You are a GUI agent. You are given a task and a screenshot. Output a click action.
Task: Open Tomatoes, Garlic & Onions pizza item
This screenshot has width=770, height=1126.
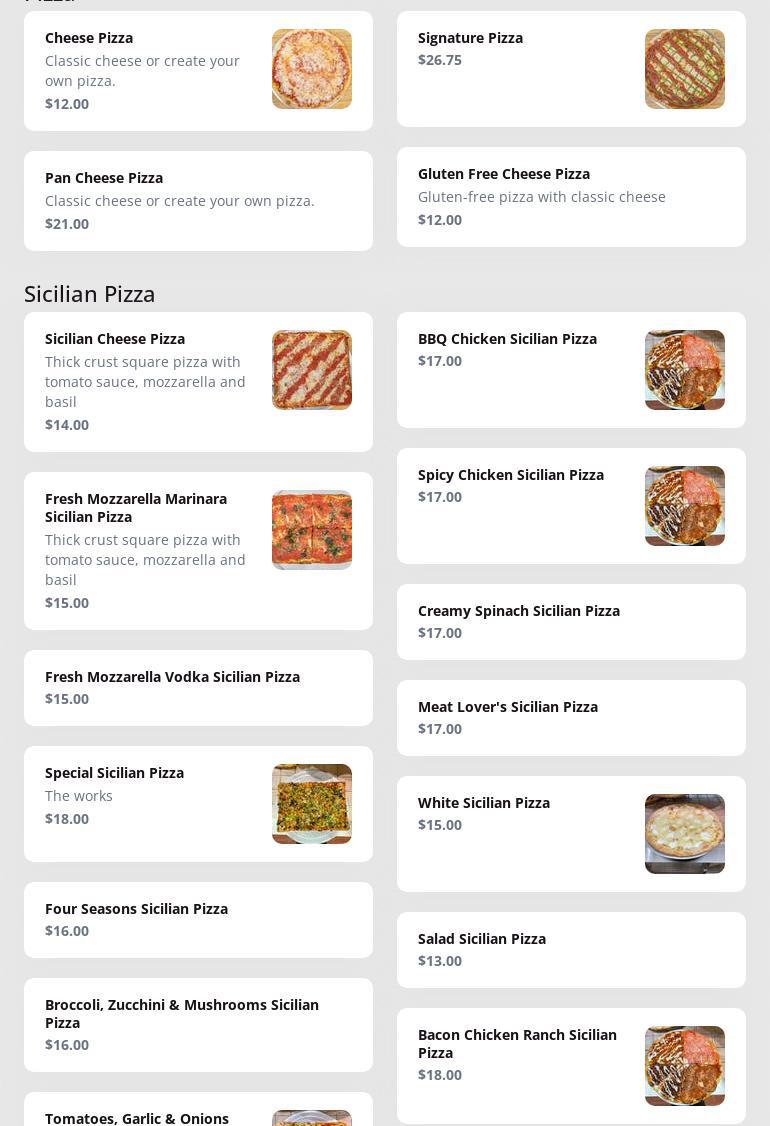click(x=137, y=1118)
